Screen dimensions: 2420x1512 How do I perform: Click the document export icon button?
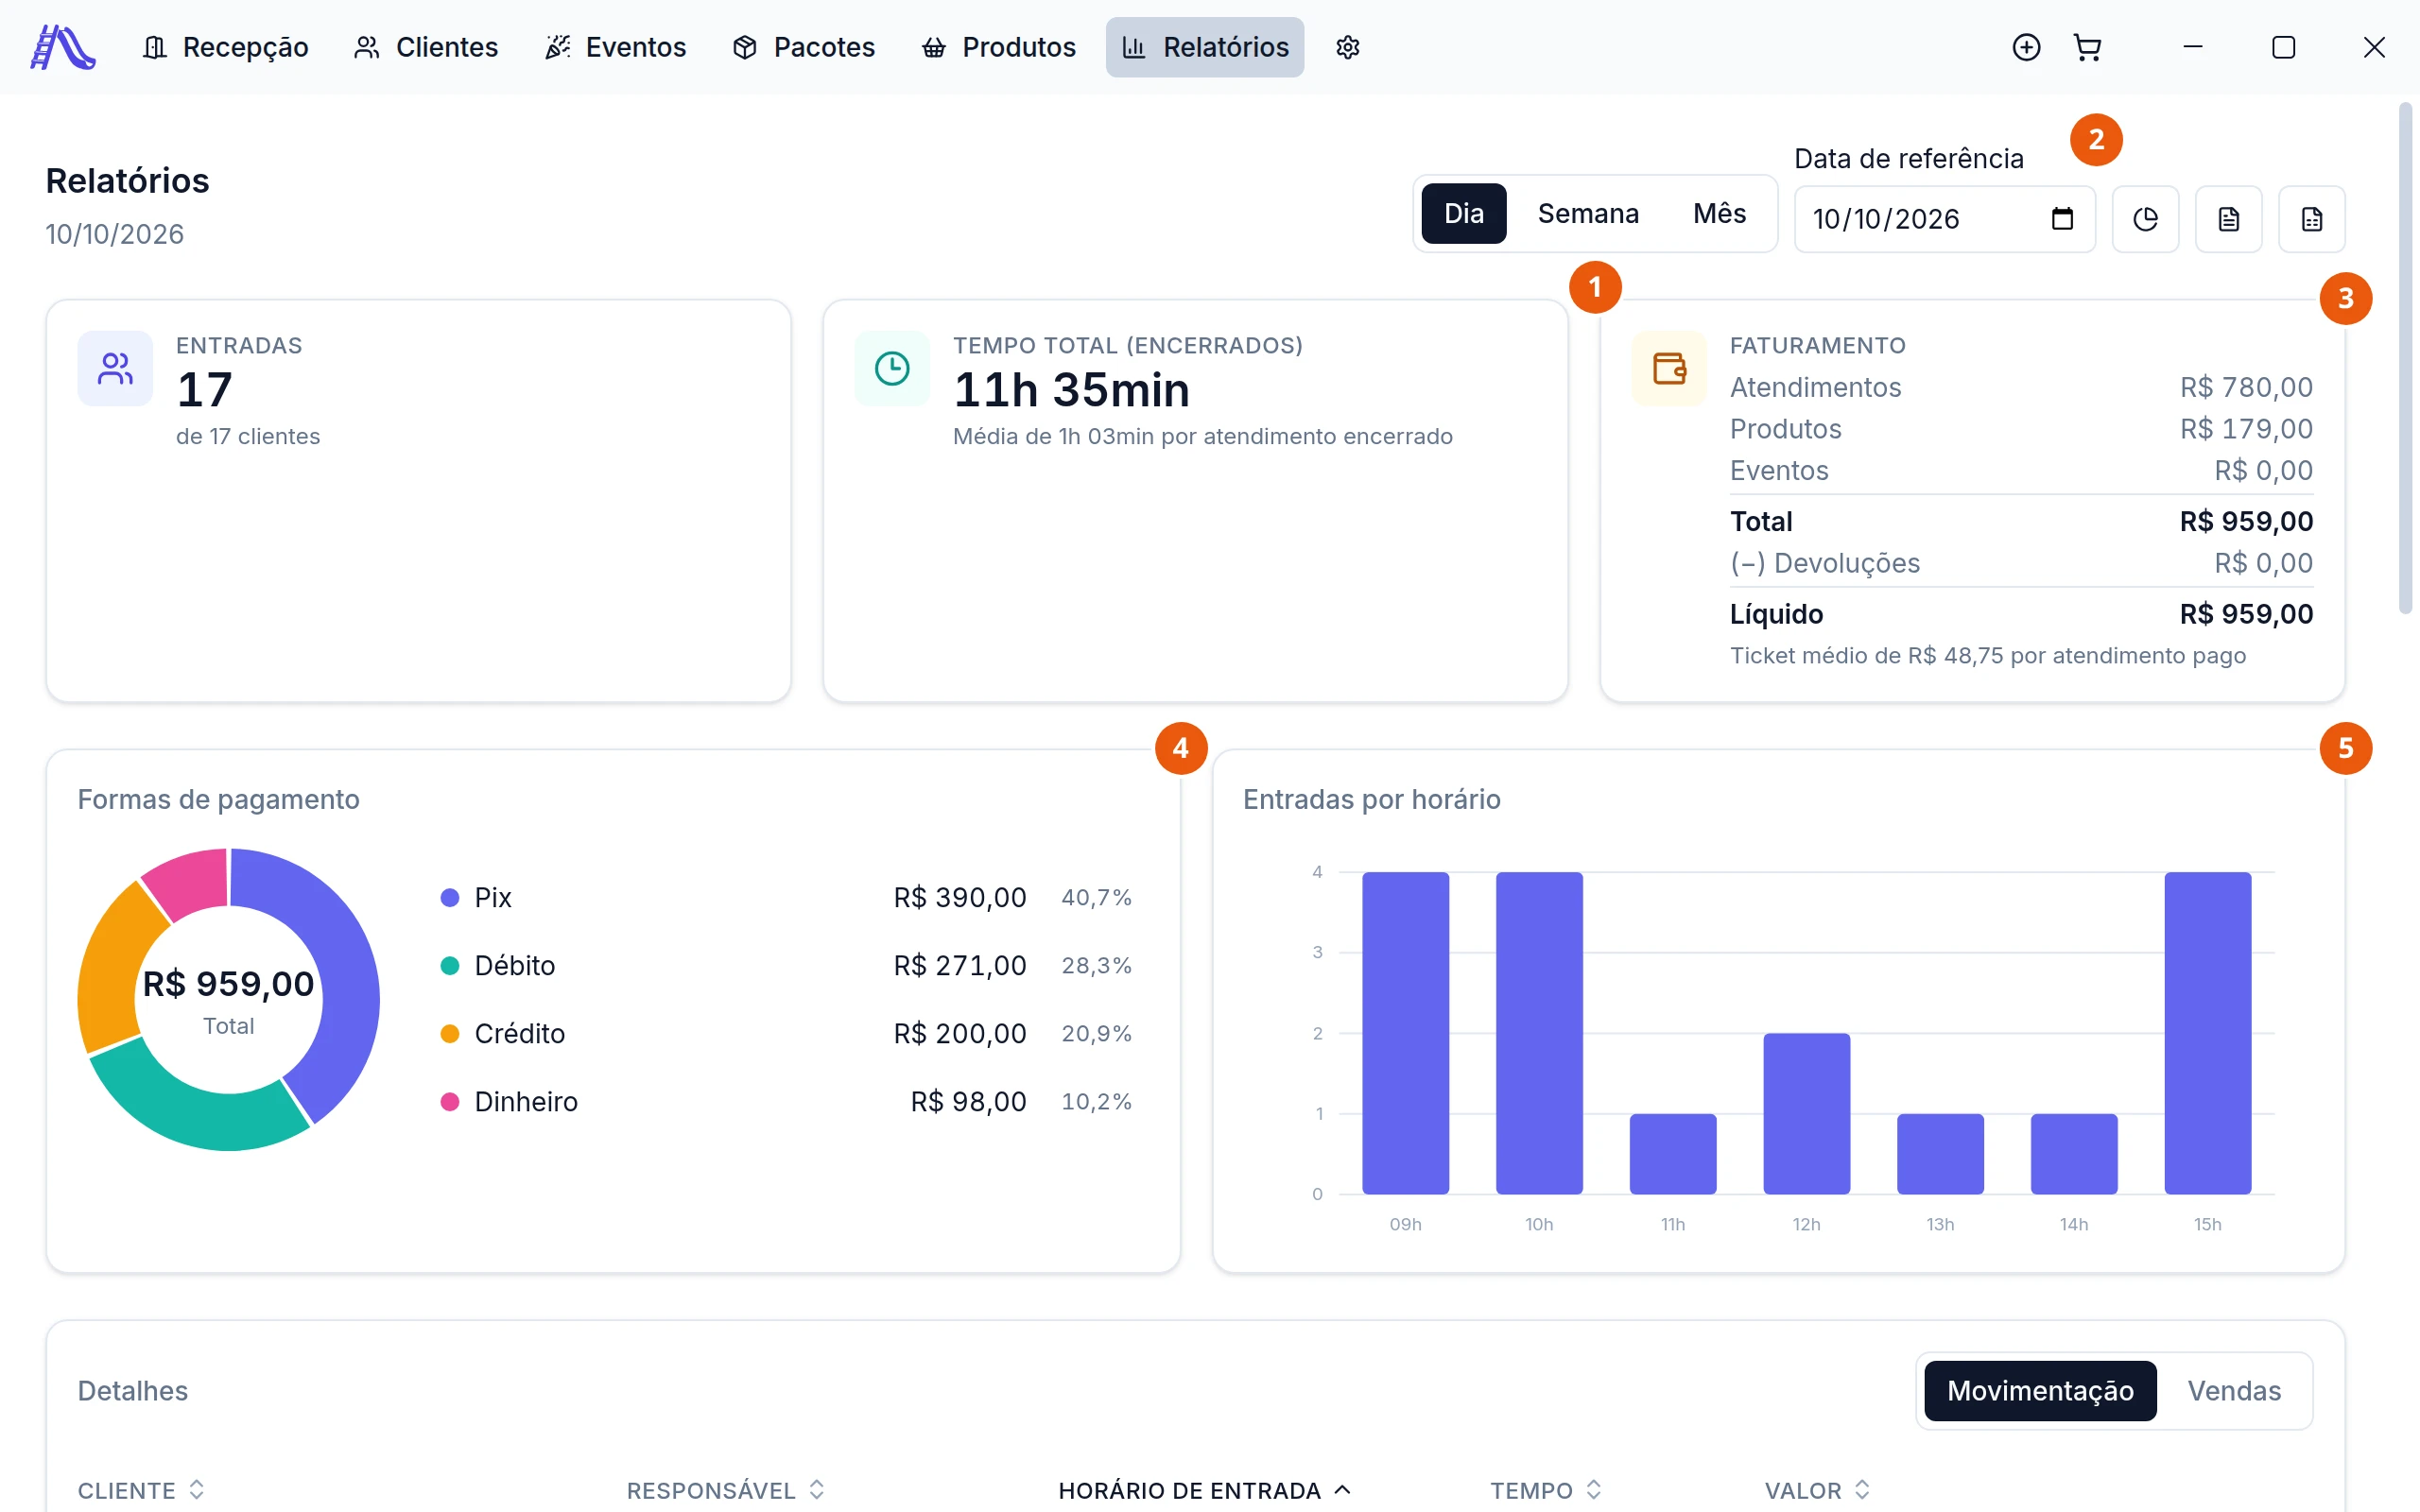click(x=2228, y=219)
